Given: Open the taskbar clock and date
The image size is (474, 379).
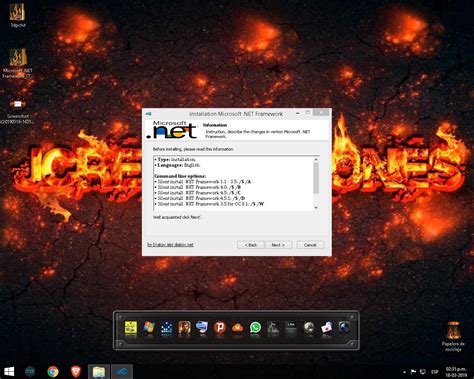Looking at the screenshot, I should (456, 372).
